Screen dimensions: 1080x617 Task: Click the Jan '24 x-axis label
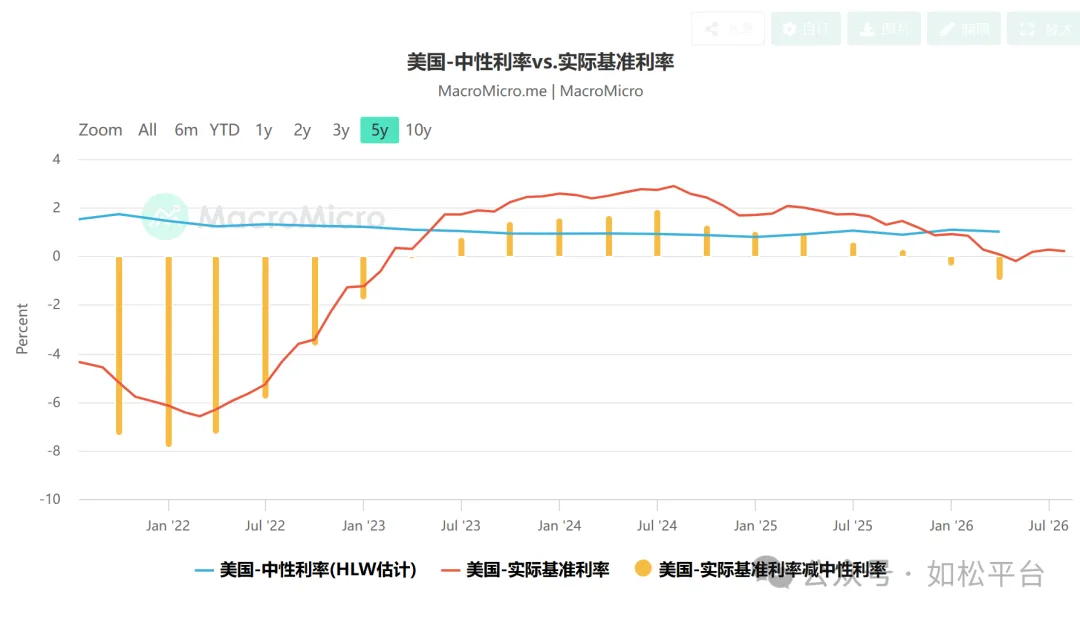[x=559, y=525]
